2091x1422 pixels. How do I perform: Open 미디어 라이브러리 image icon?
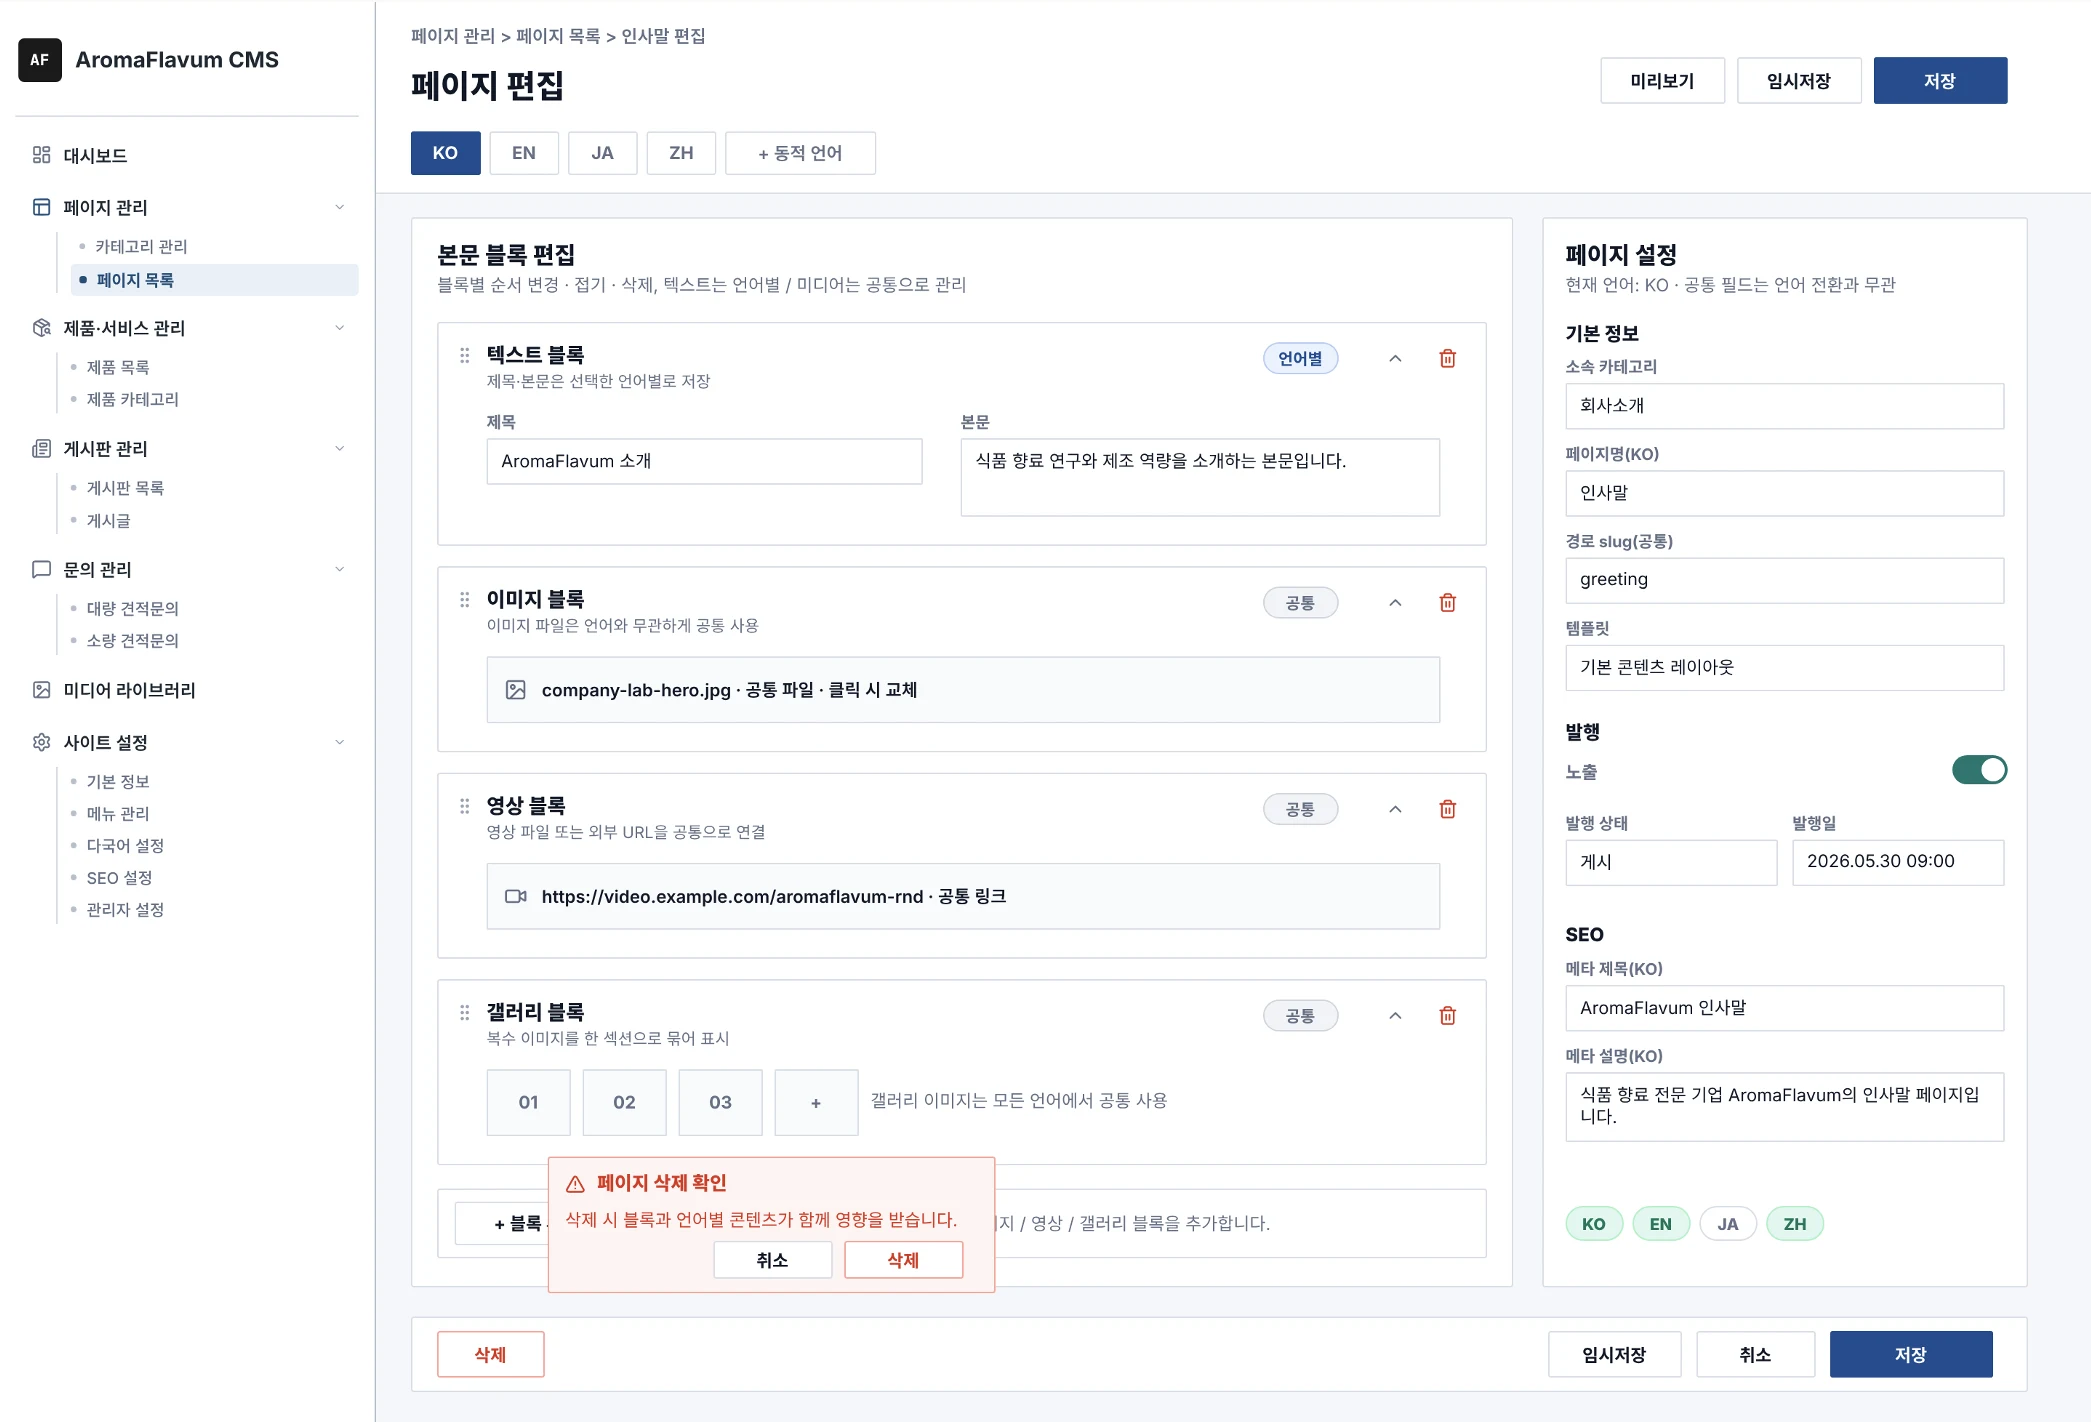coord(41,690)
